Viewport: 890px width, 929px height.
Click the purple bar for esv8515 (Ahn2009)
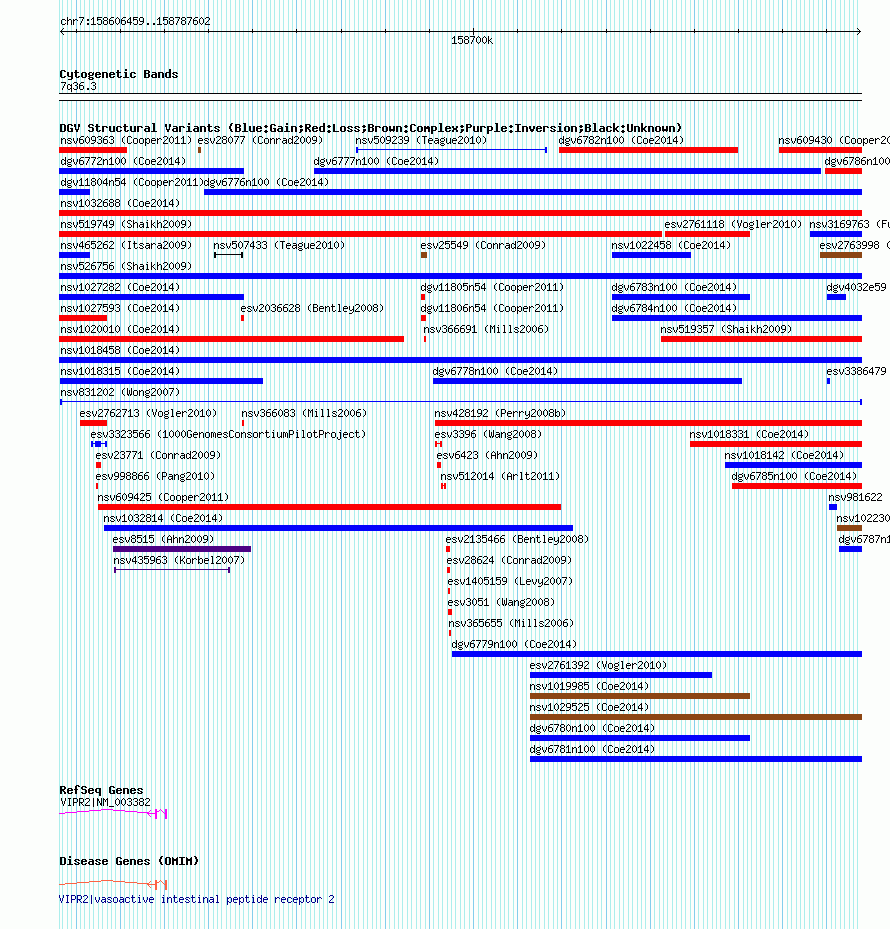pos(182,549)
